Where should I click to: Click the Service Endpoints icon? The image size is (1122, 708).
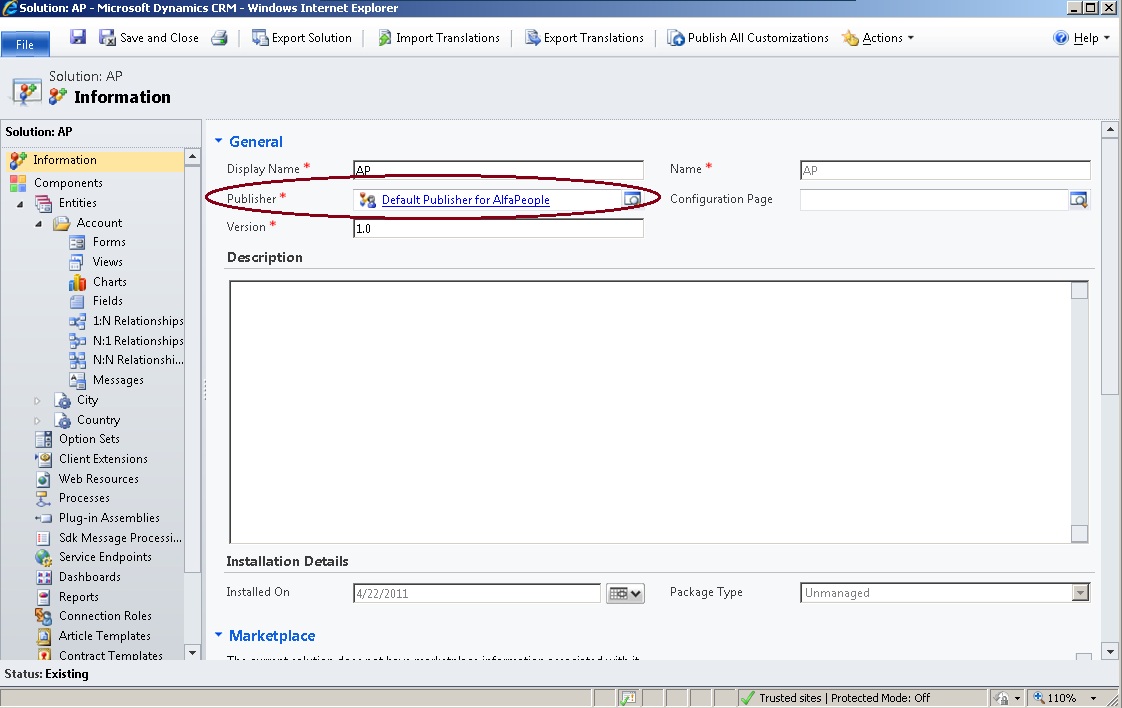[x=44, y=557]
